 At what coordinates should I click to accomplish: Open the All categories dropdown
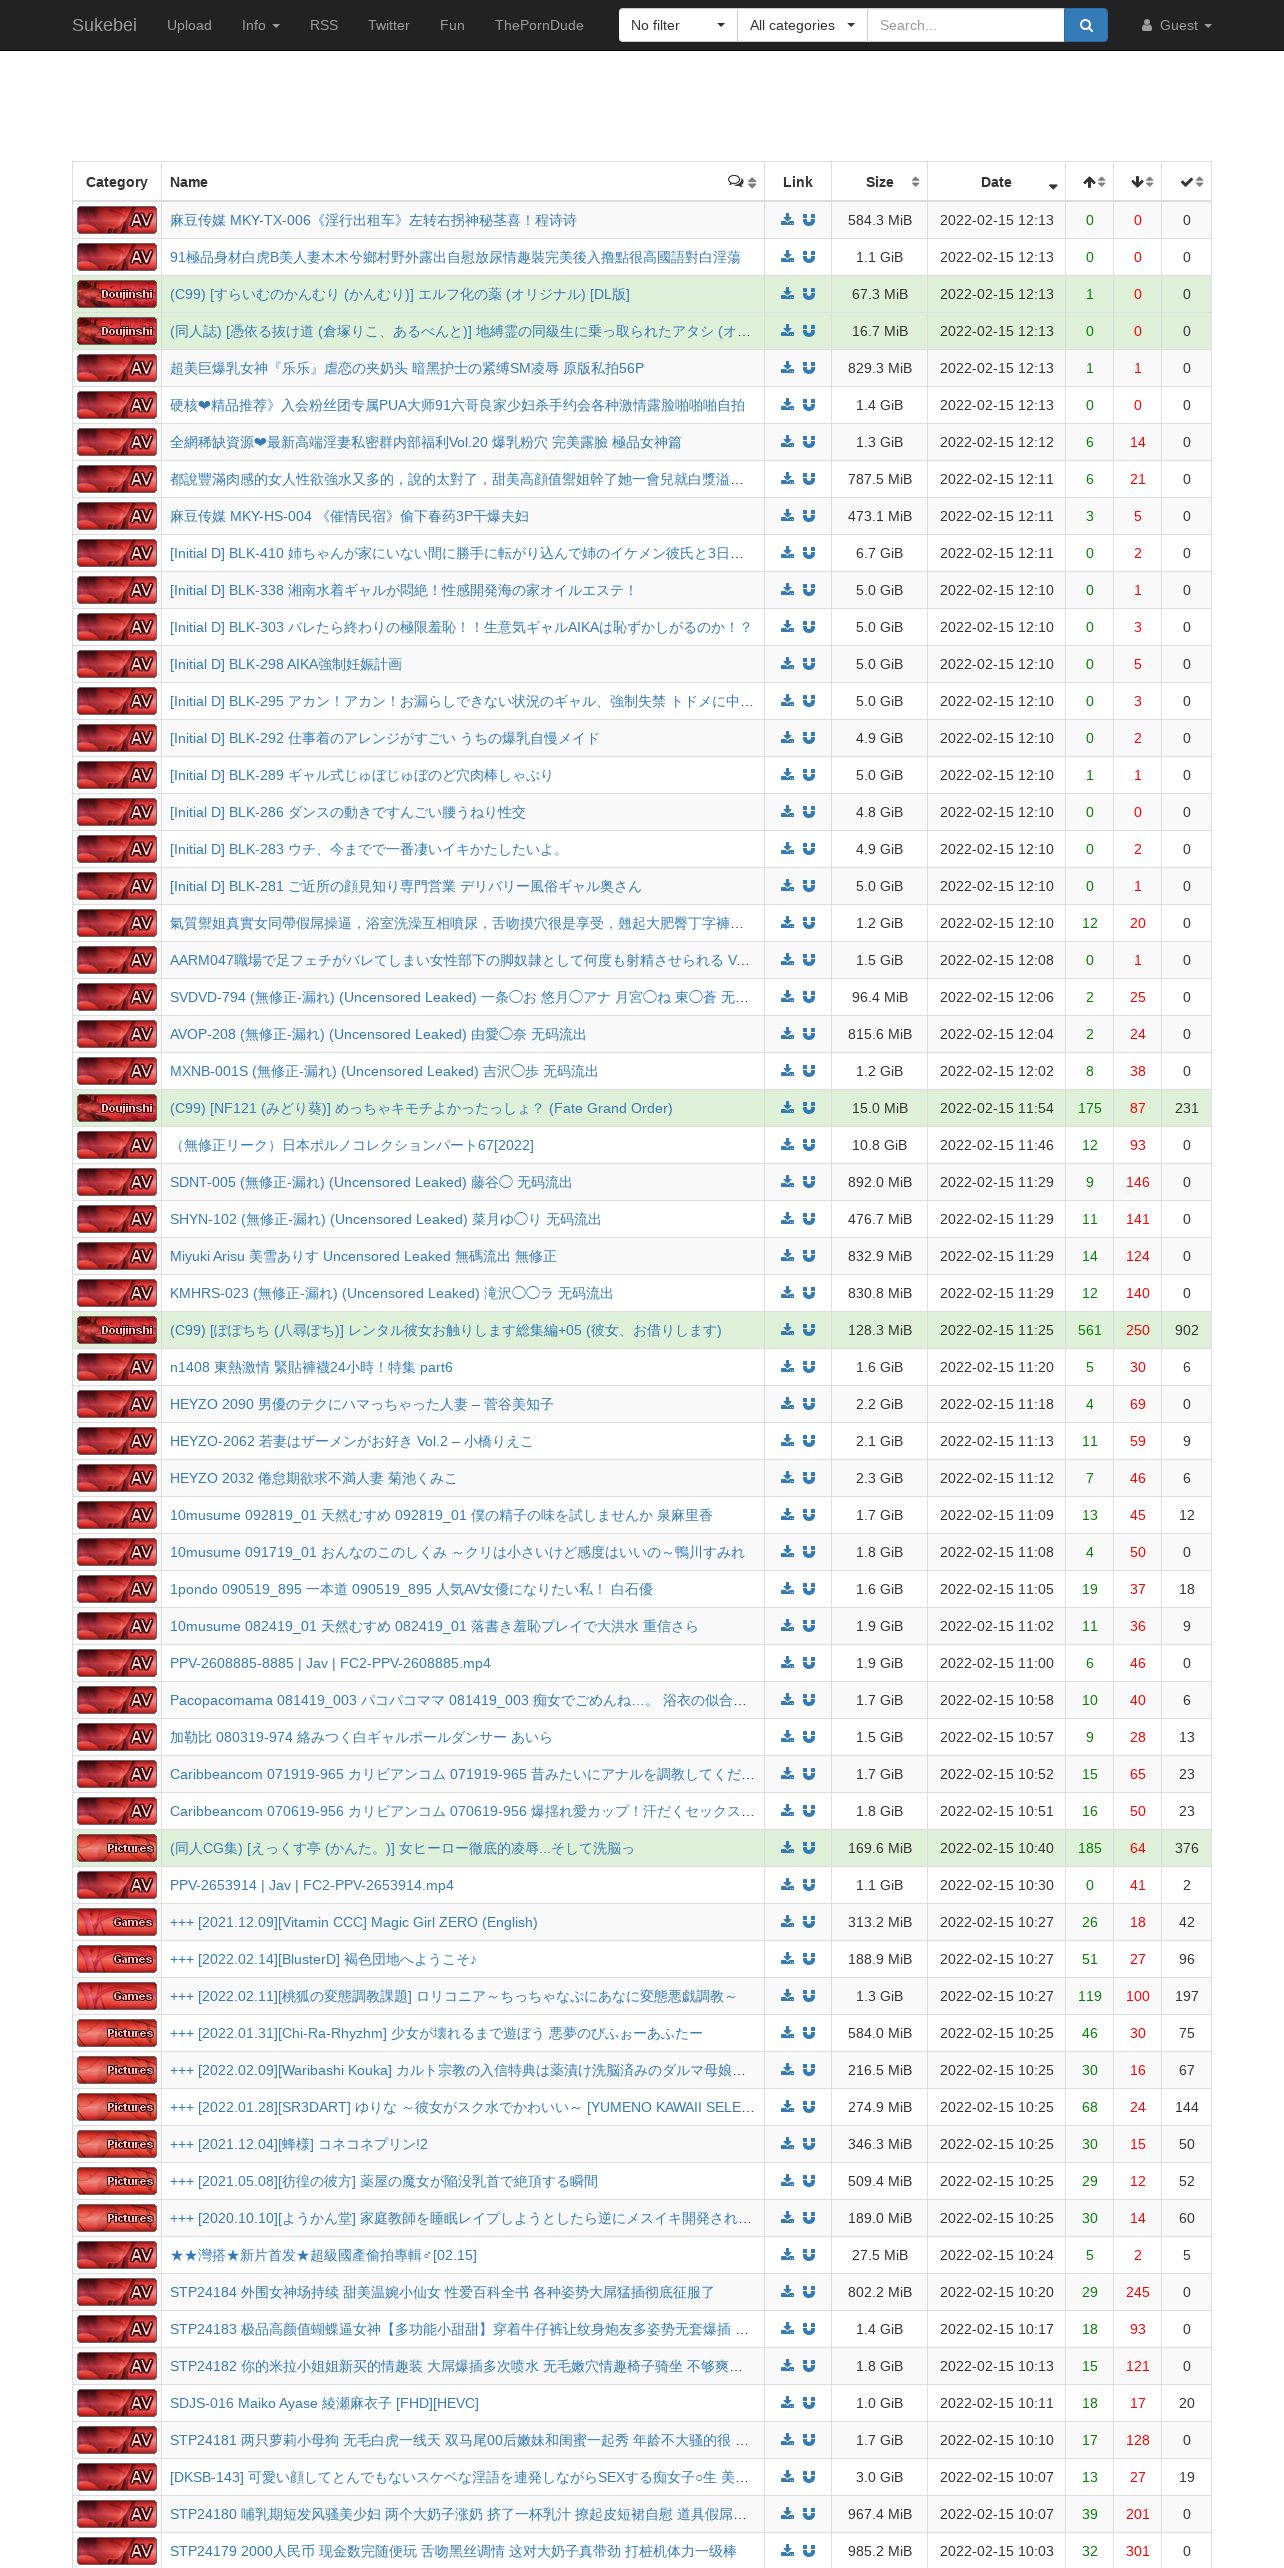[802, 25]
